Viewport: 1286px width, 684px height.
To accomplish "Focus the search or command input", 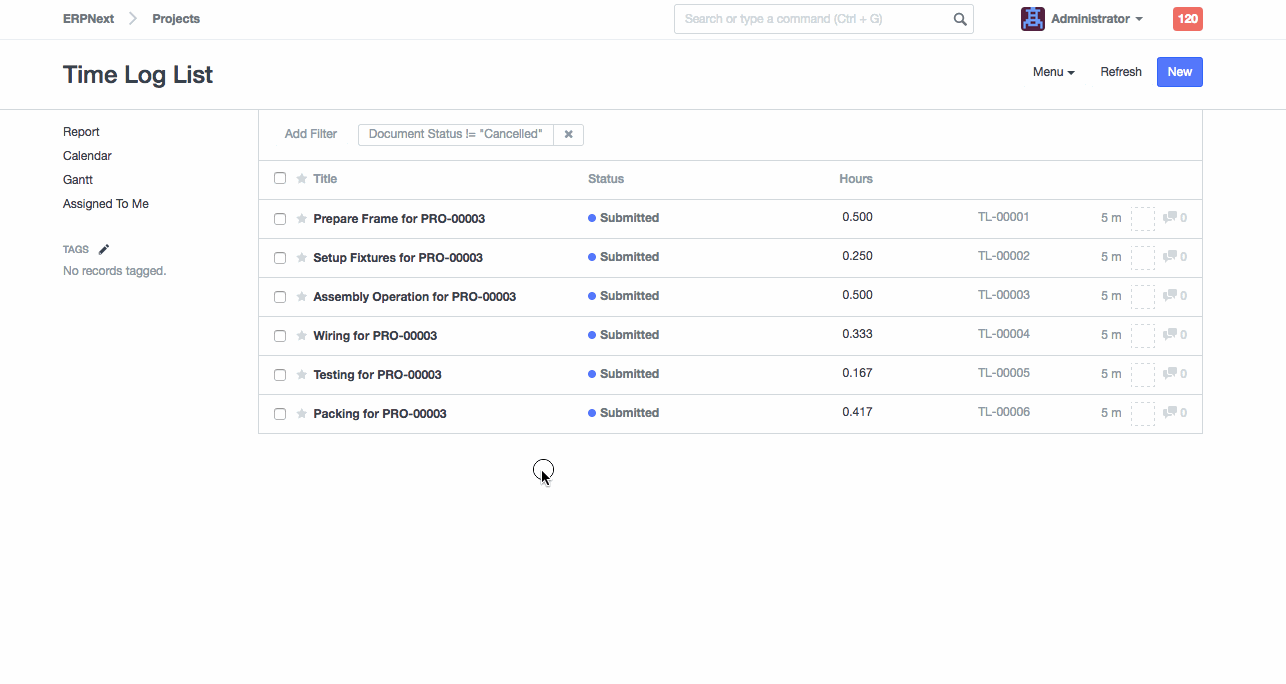I will [812, 19].
